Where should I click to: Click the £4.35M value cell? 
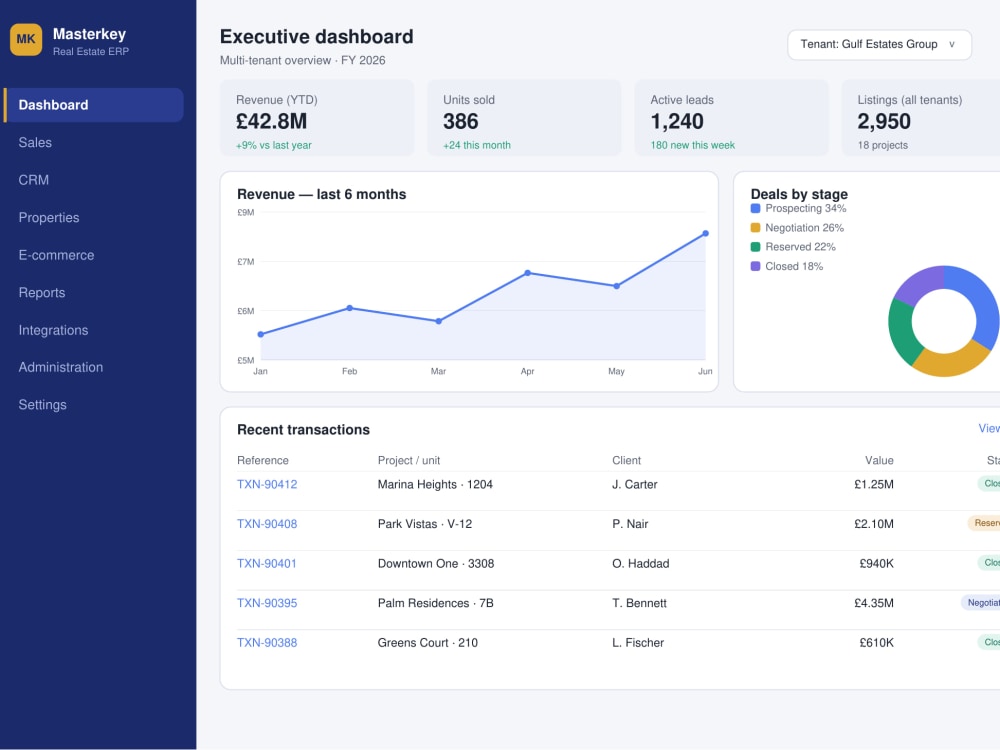pyautogui.click(x=874, y=603)
